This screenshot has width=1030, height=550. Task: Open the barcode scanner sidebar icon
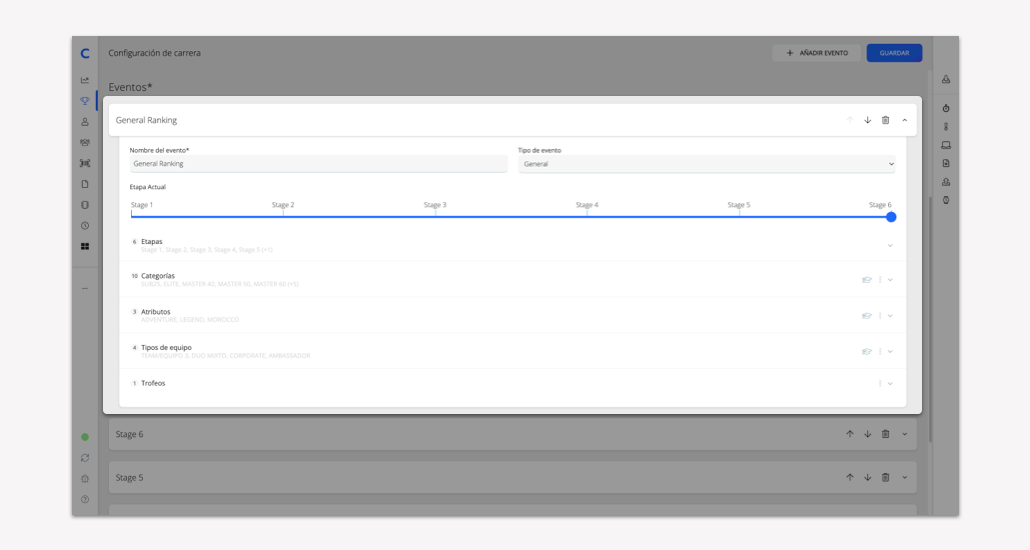(x=85, y=163)
